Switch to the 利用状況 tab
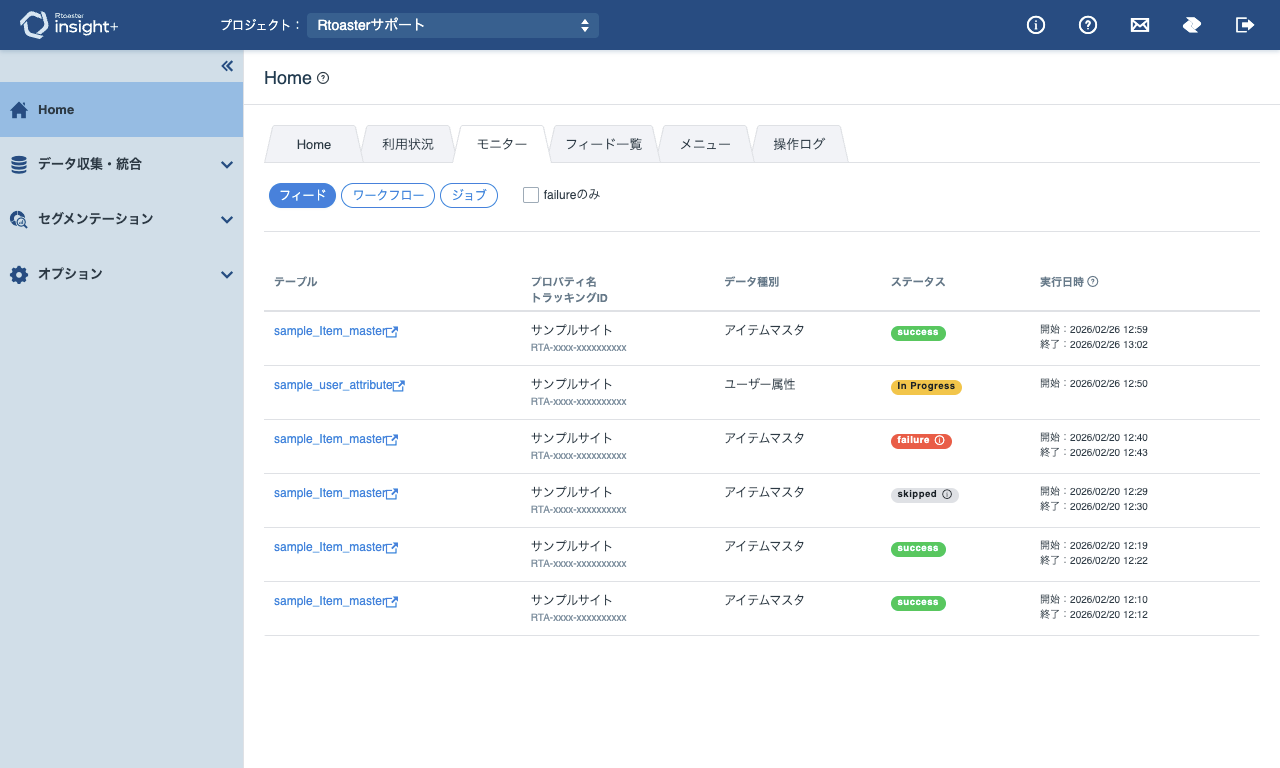The width and height of the screenshot is (1280, 768). pos(408,144)
